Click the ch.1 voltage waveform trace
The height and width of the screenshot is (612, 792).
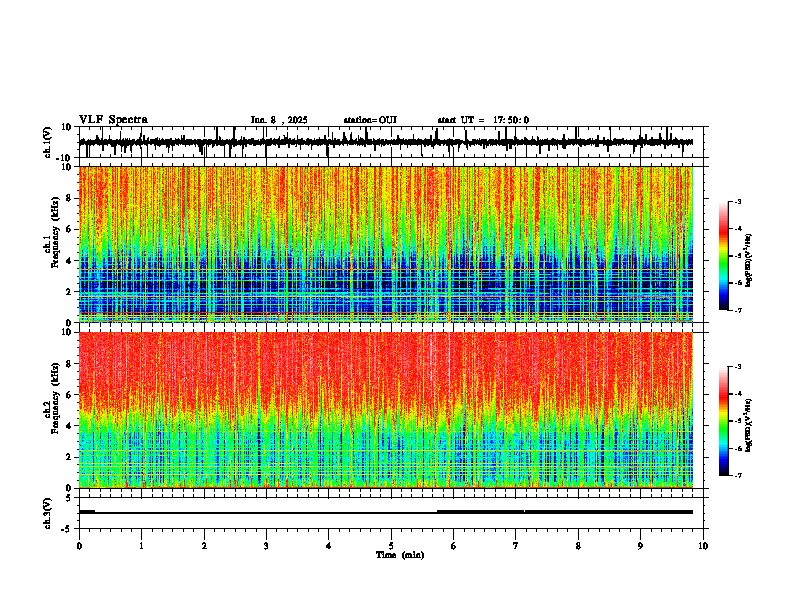click(x=385, y=142)
